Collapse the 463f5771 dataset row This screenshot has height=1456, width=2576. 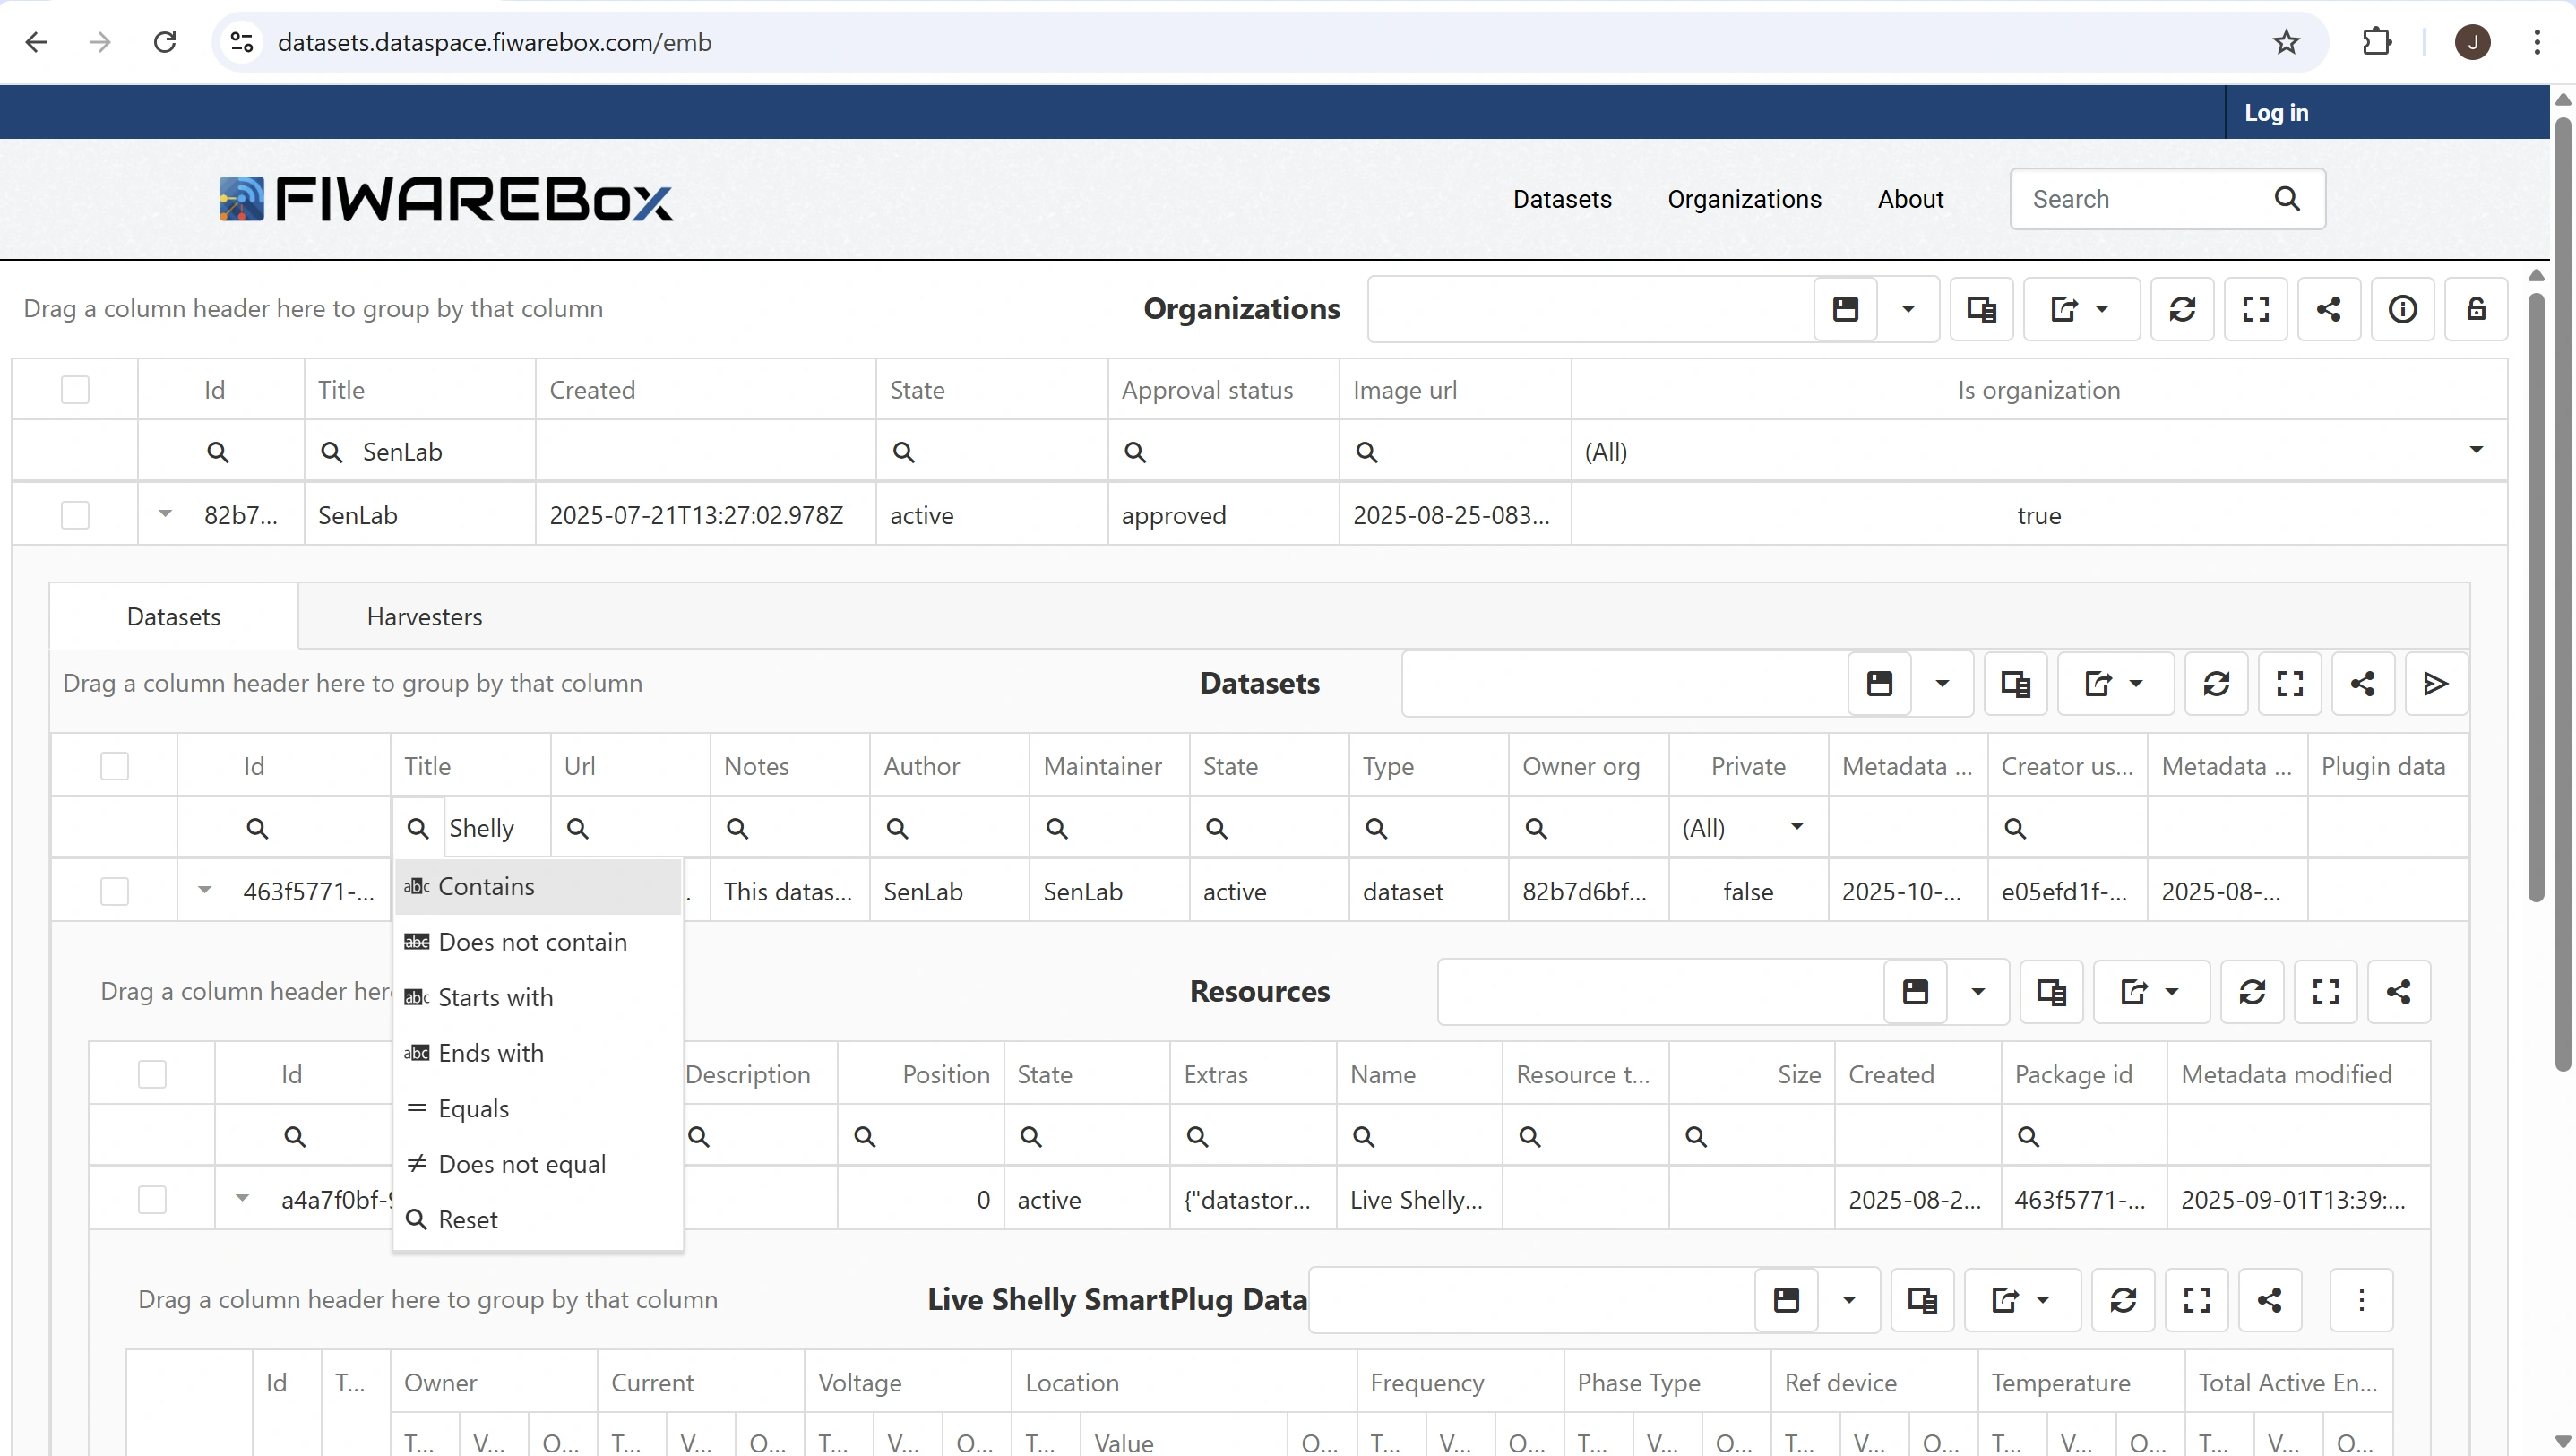pos(205,890)
